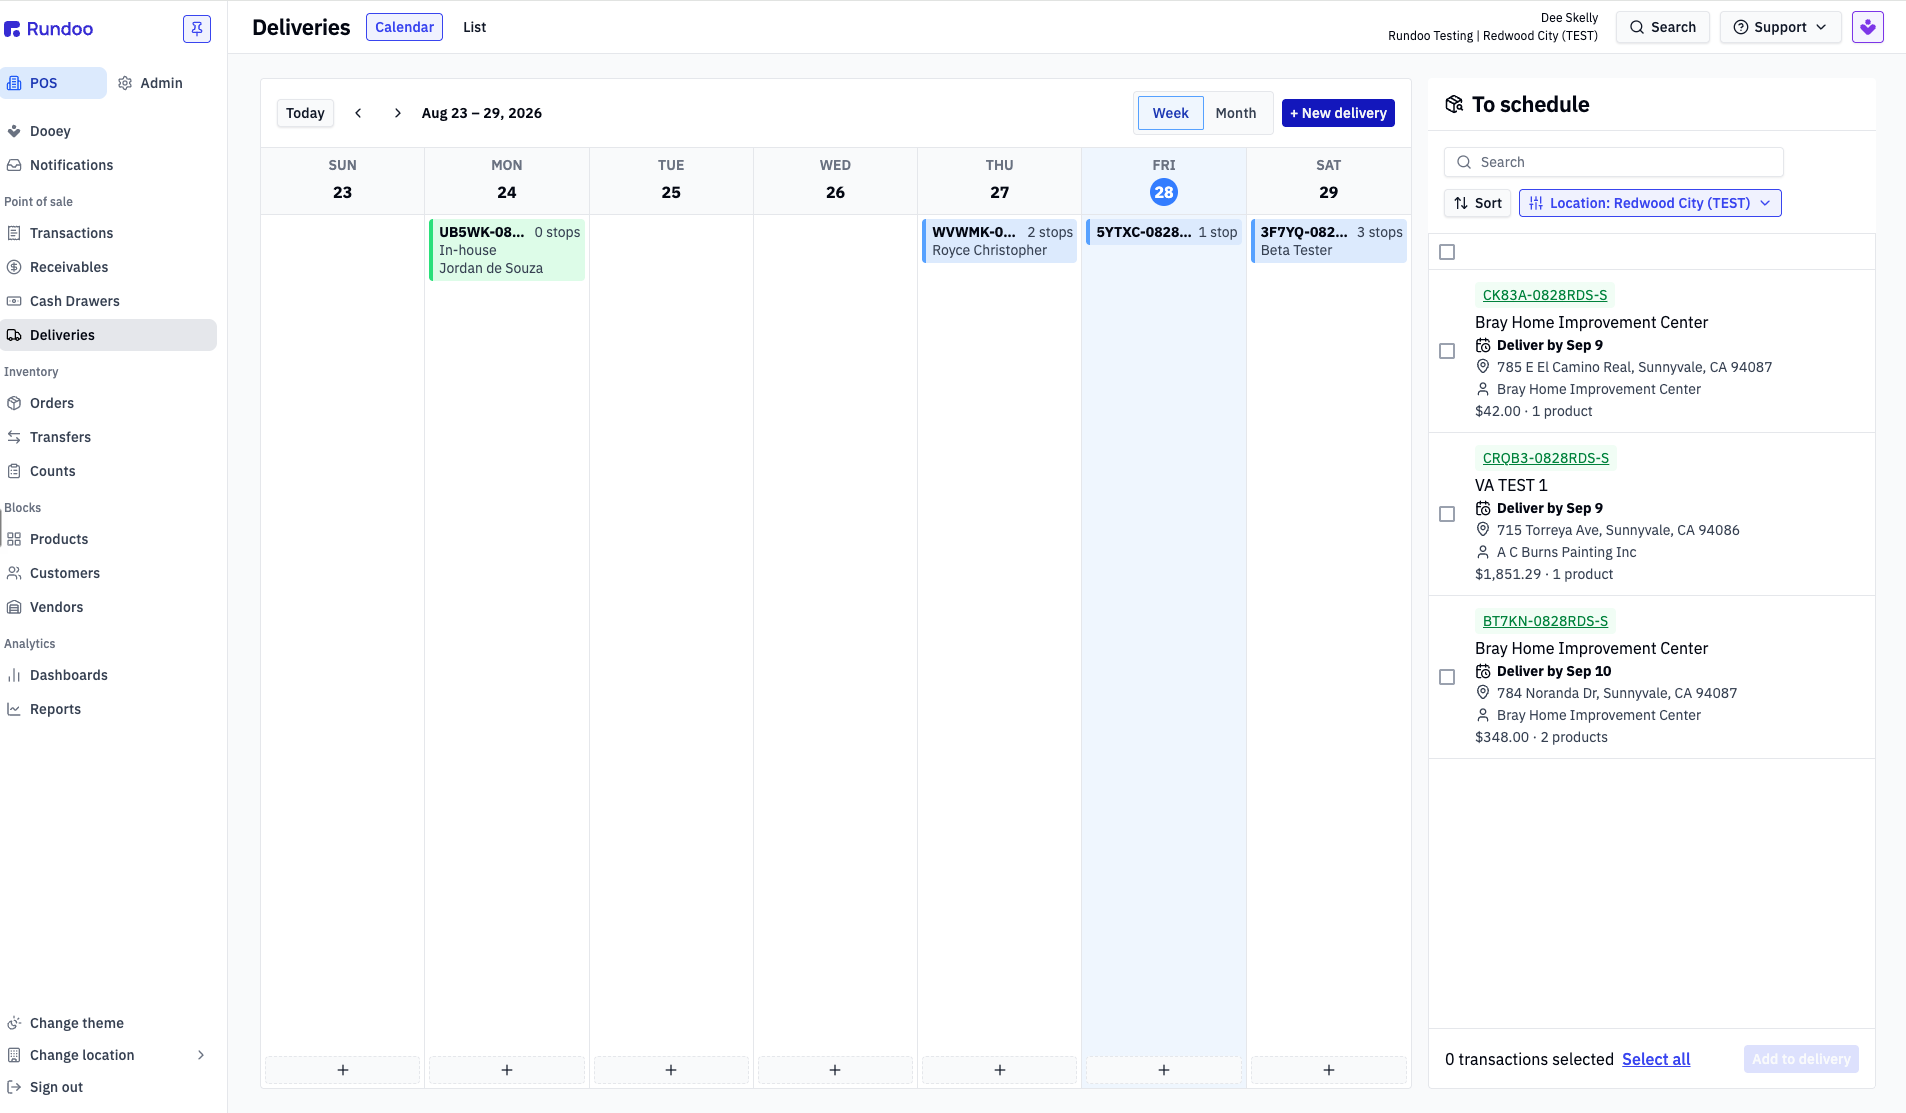Image resolution: width=1906 pixels, height=1113 pixels.
Task: Select Week view
Action: 1170,113
